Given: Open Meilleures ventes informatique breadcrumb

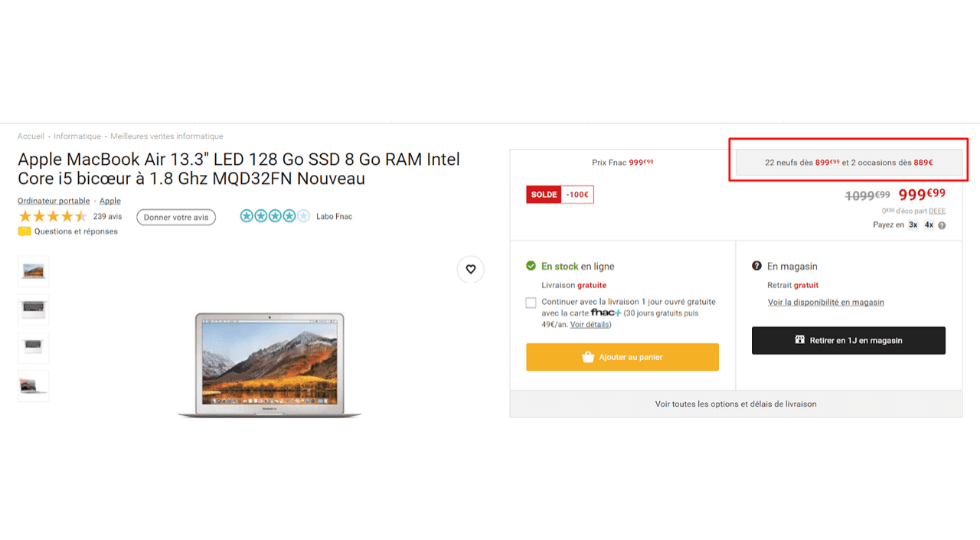Looking at the screenshot, I should 167,136.
